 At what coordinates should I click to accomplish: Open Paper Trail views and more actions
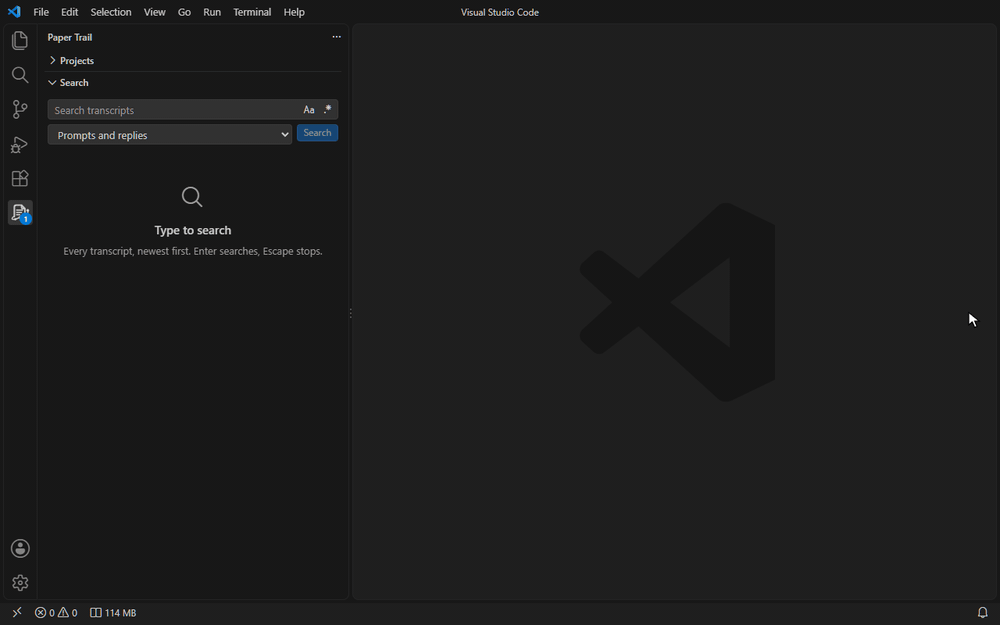(x=336, y=37)
